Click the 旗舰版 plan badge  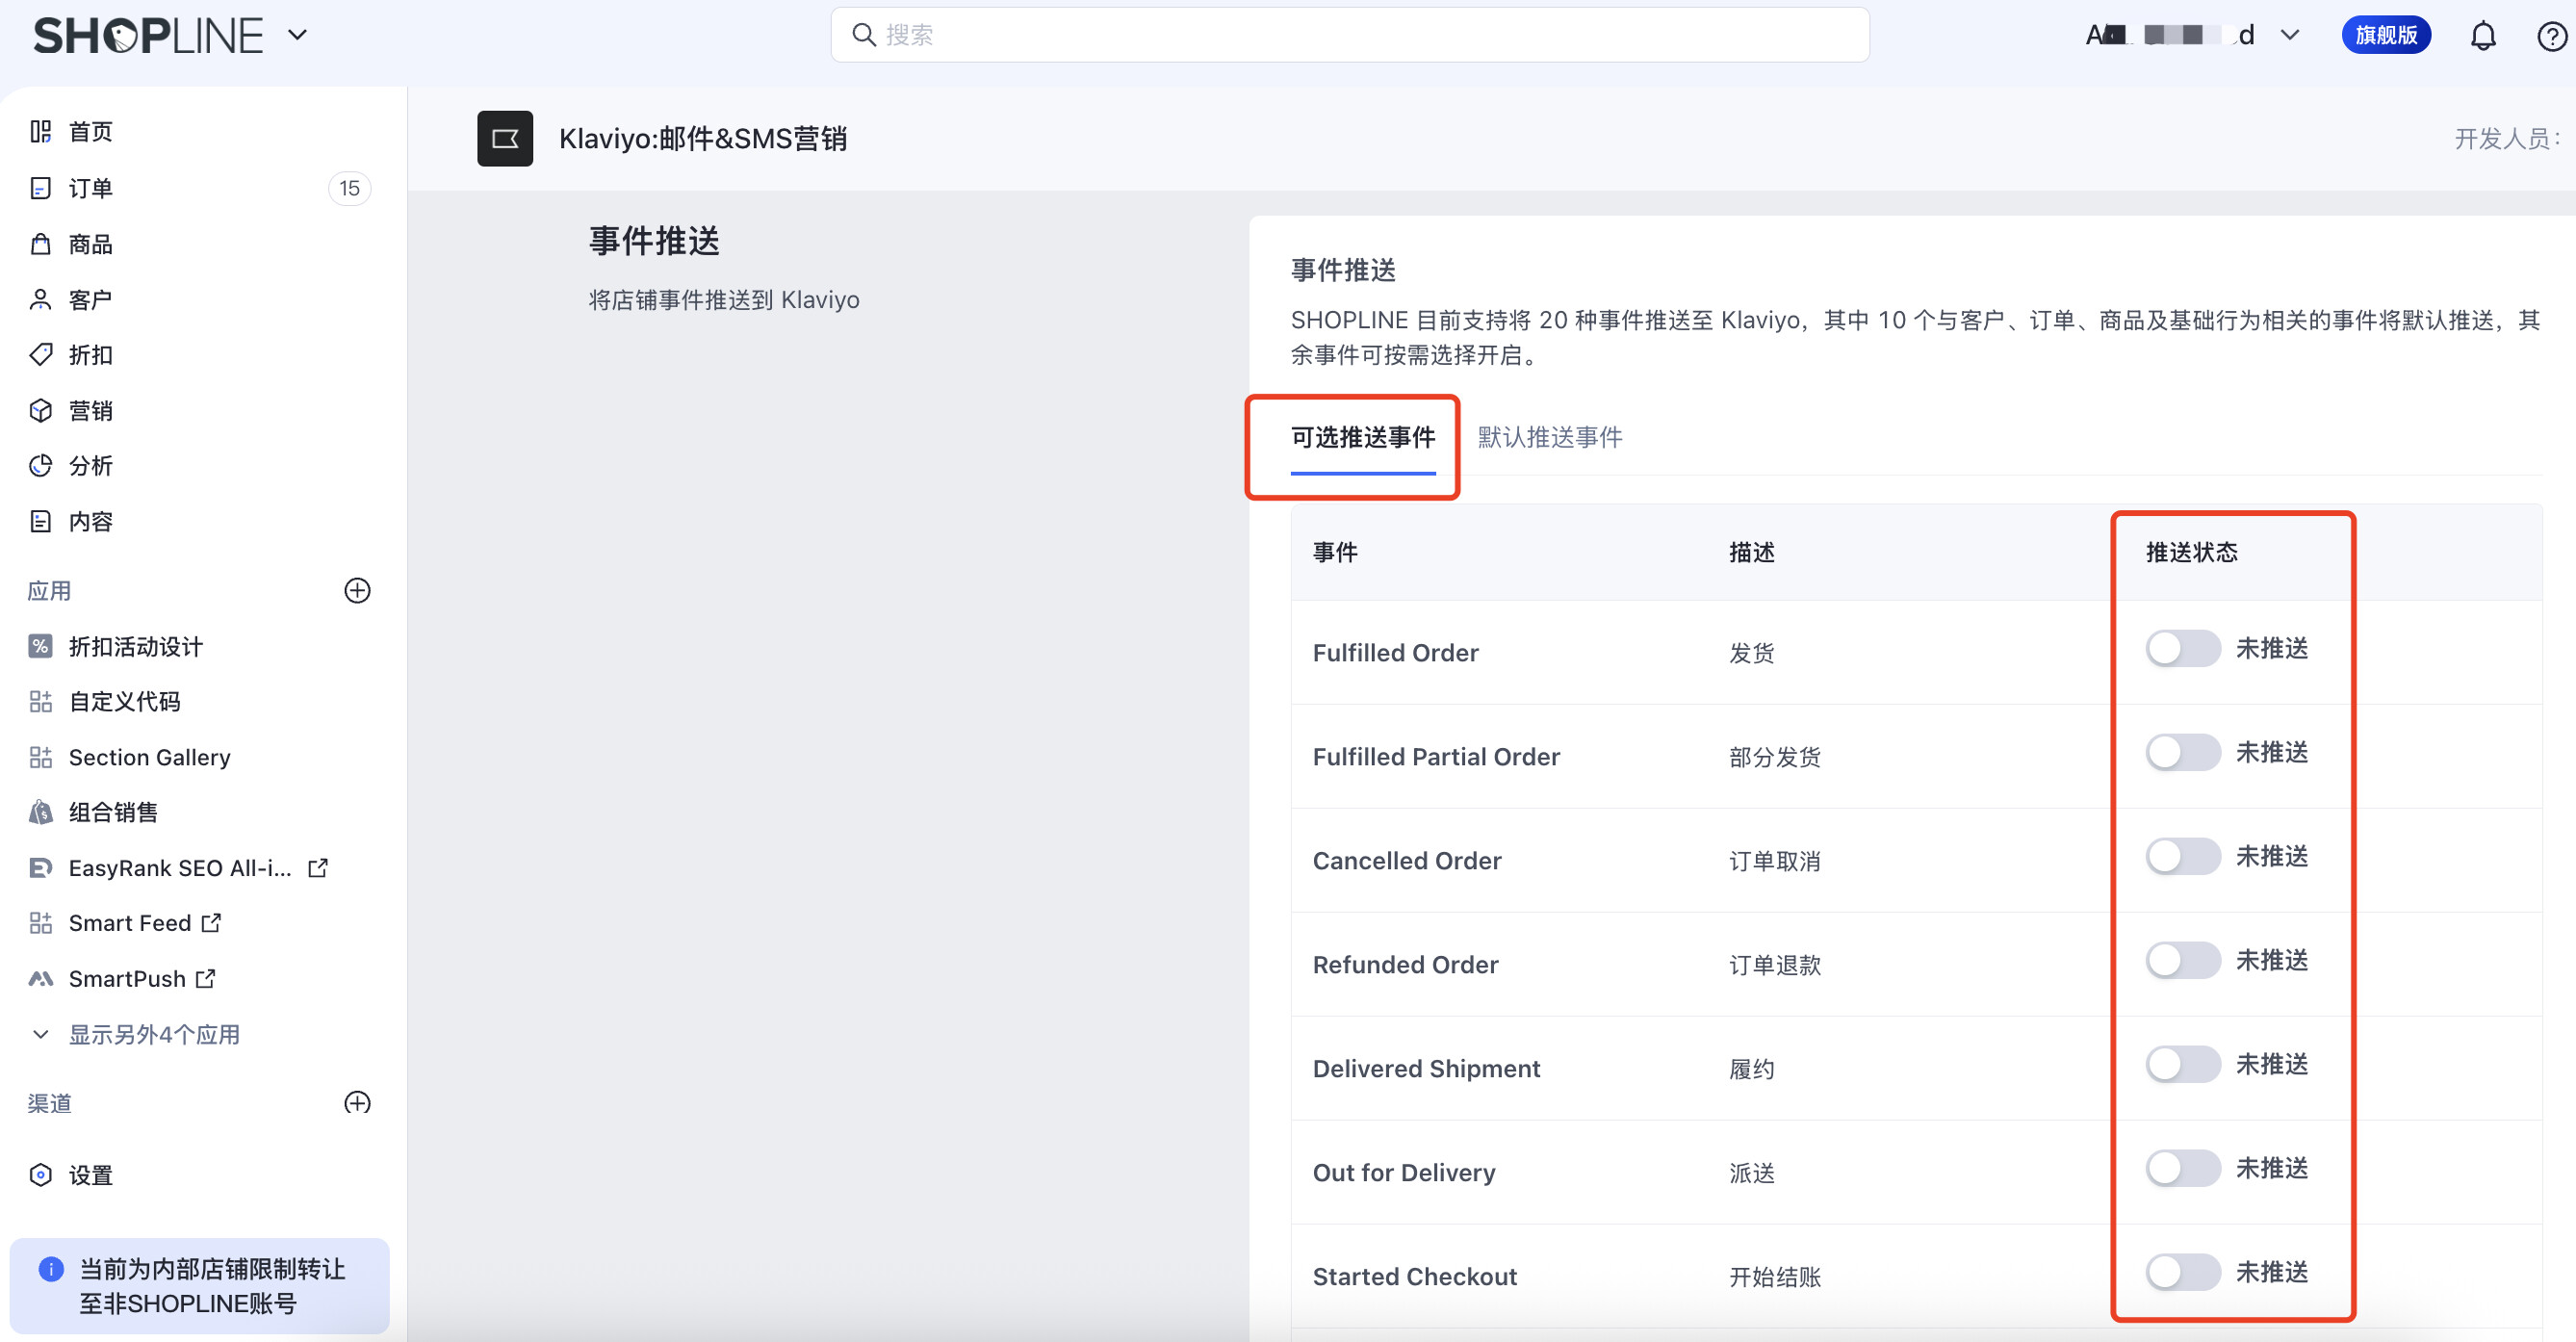[2386, 36]
